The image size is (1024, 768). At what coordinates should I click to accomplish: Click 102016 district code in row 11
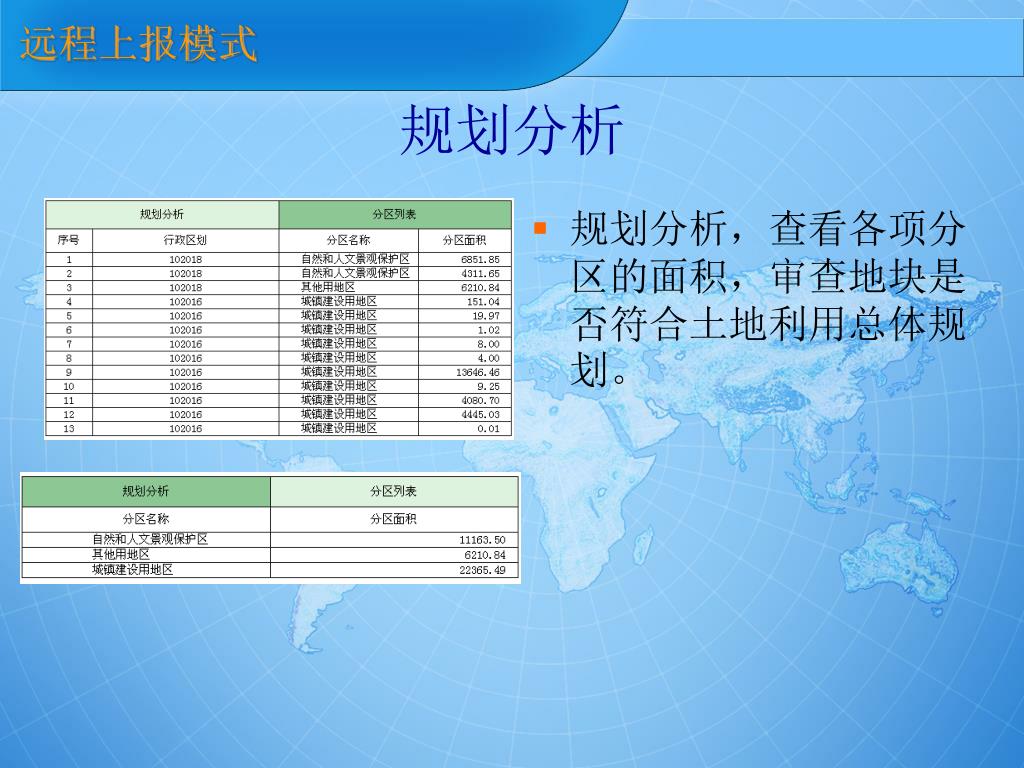185,400
